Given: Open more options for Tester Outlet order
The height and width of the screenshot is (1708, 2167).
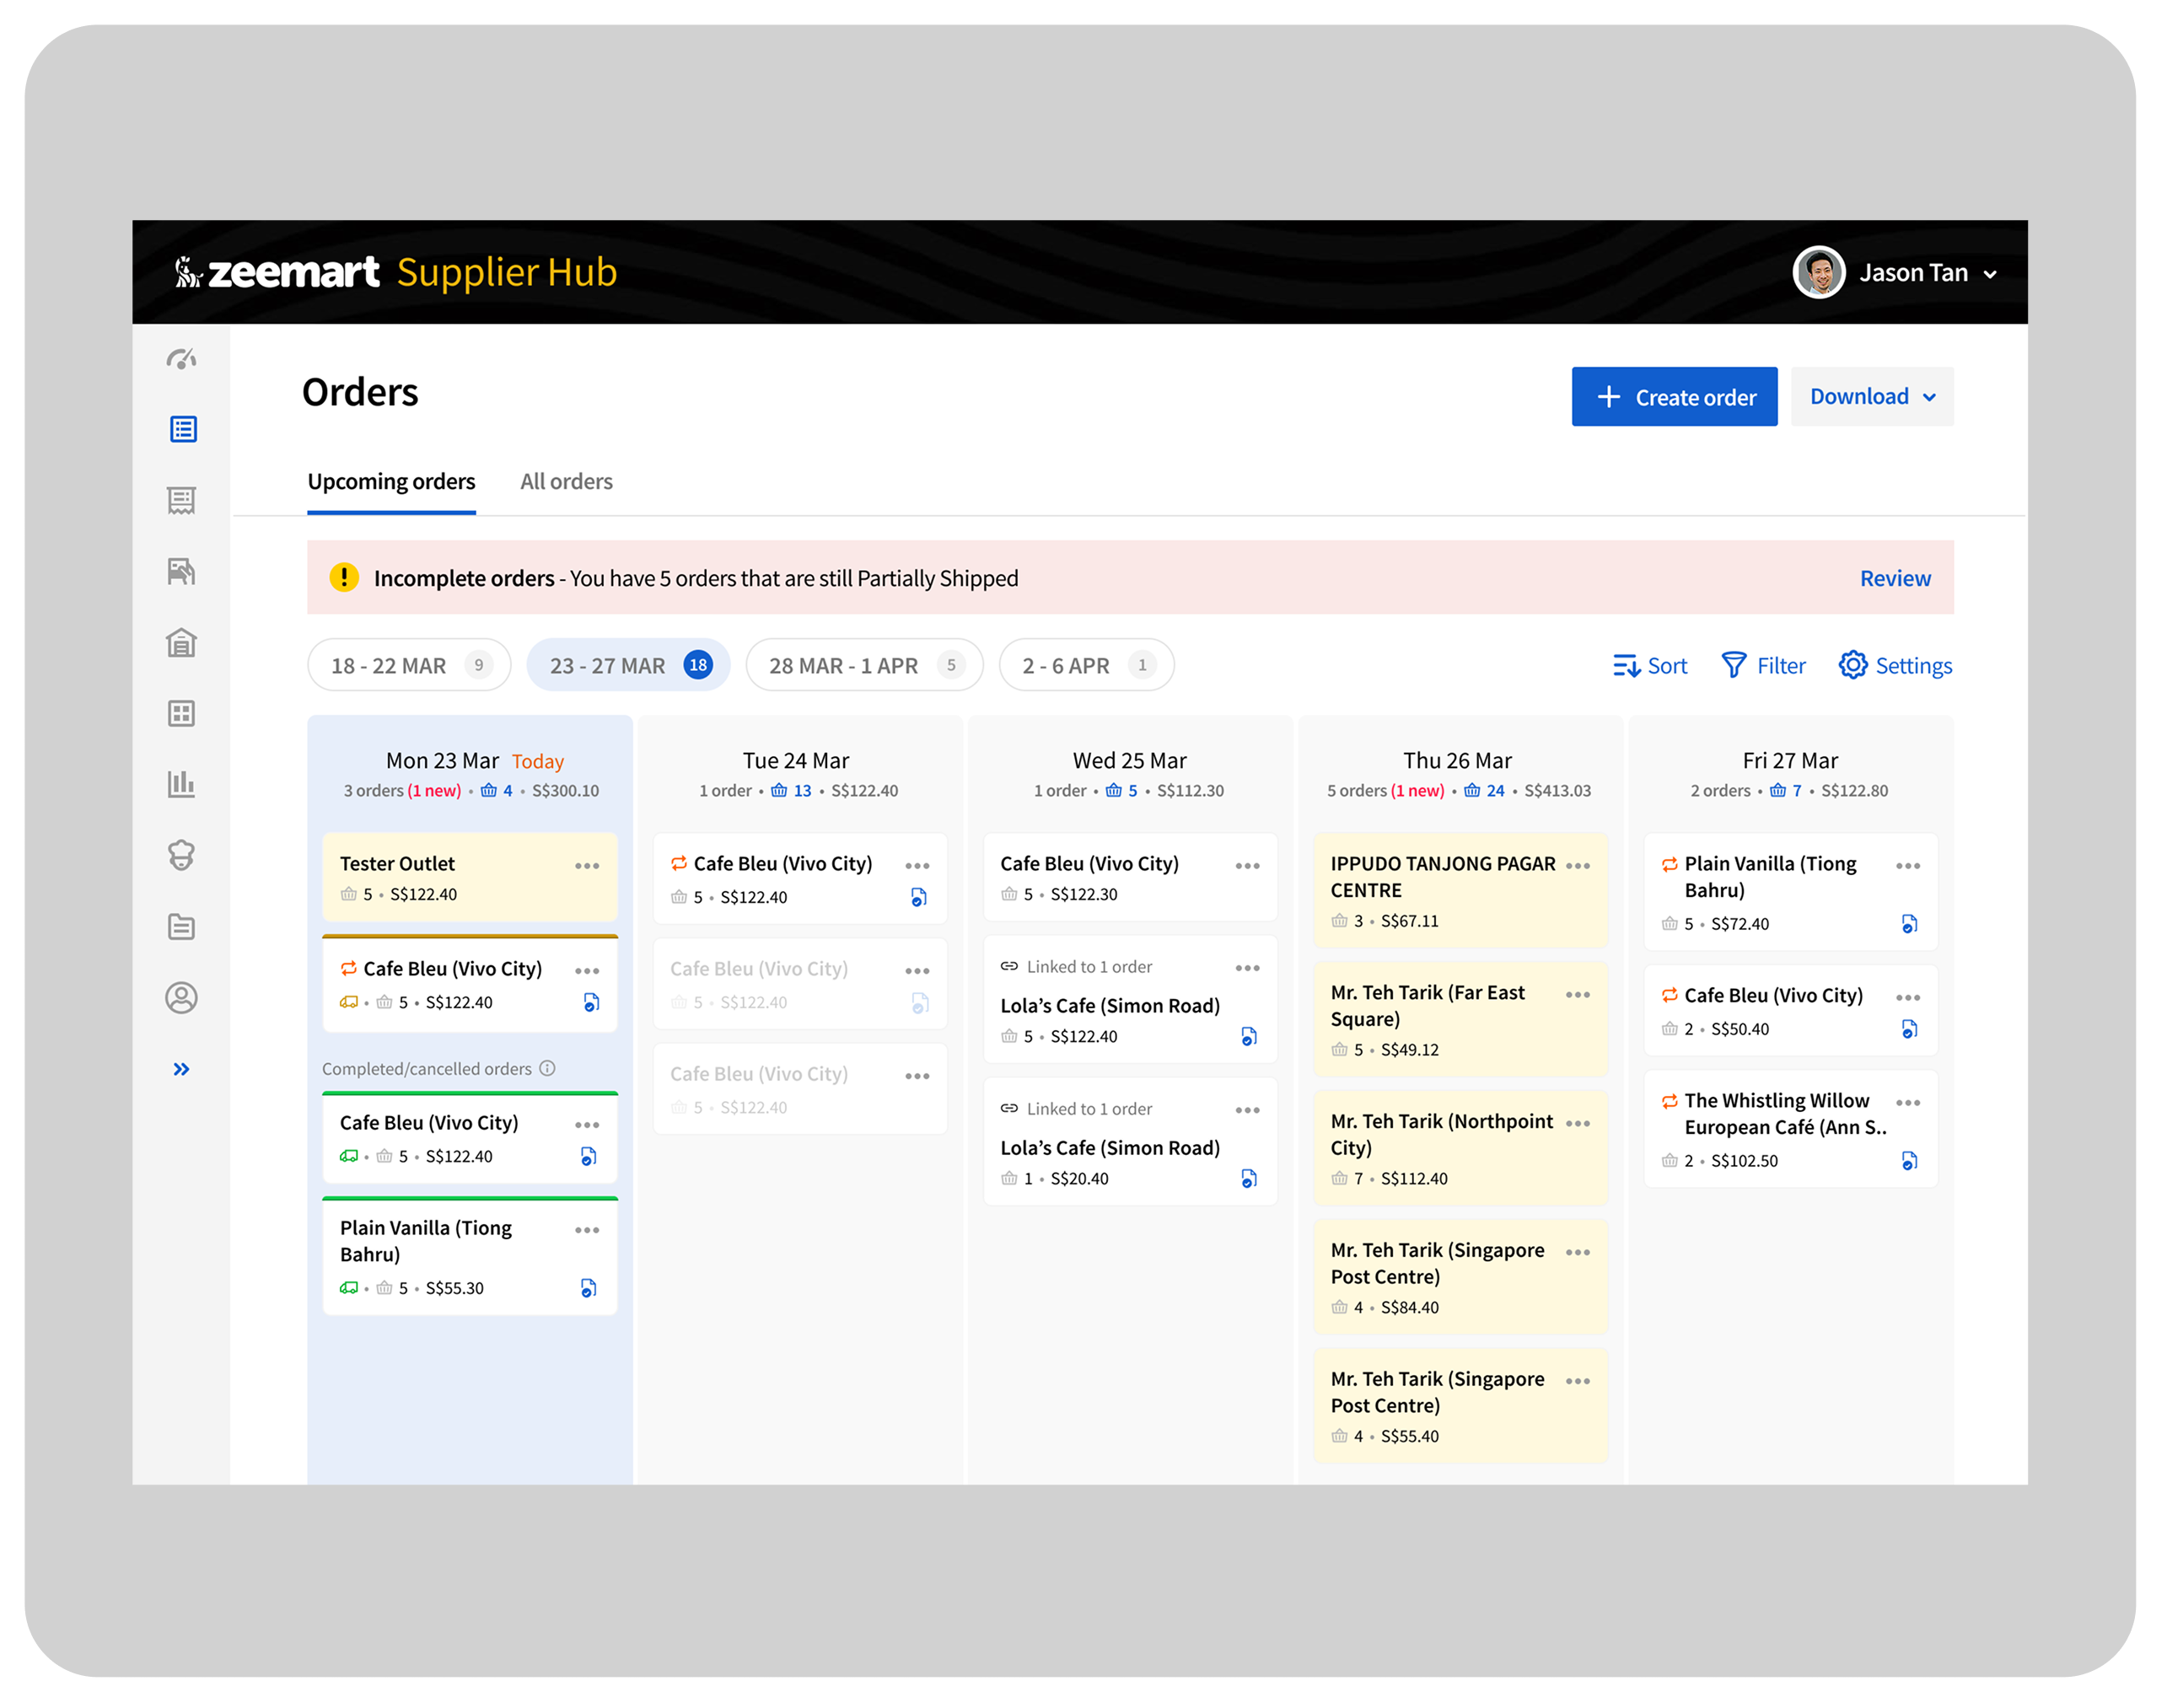Looking at the screenshot, I should pyautogui.click(x=587, y=866).
